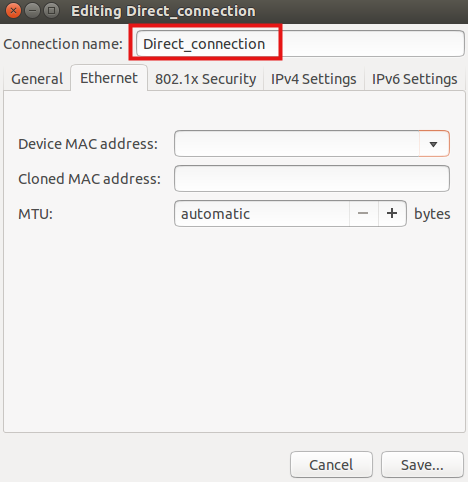Minimize the connection editor window
Viewport: 468px width, 482px height.
32,11
